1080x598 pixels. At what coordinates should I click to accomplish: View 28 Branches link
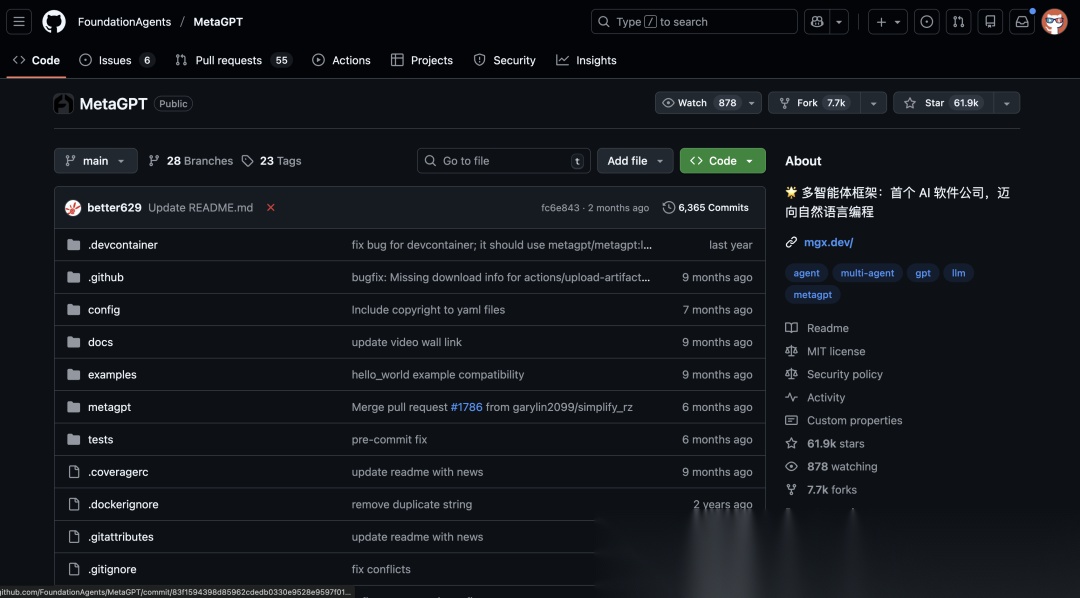point(191,161)
